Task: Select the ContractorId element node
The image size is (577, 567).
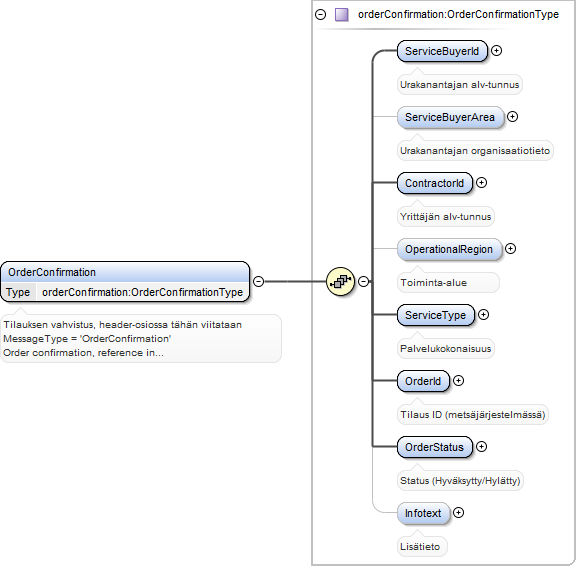Action: [435, 183]
